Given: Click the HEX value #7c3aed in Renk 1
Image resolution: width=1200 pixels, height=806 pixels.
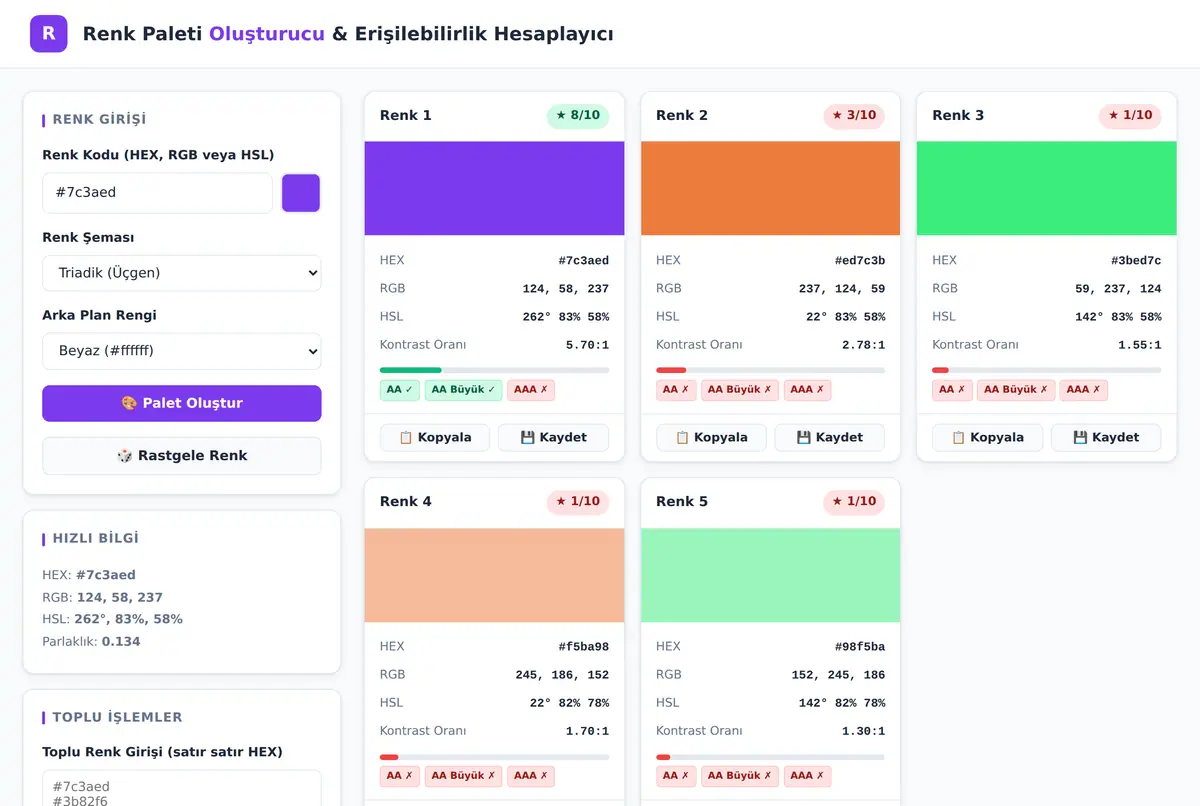Looking at the screenshot, I should tap(583, 261).
